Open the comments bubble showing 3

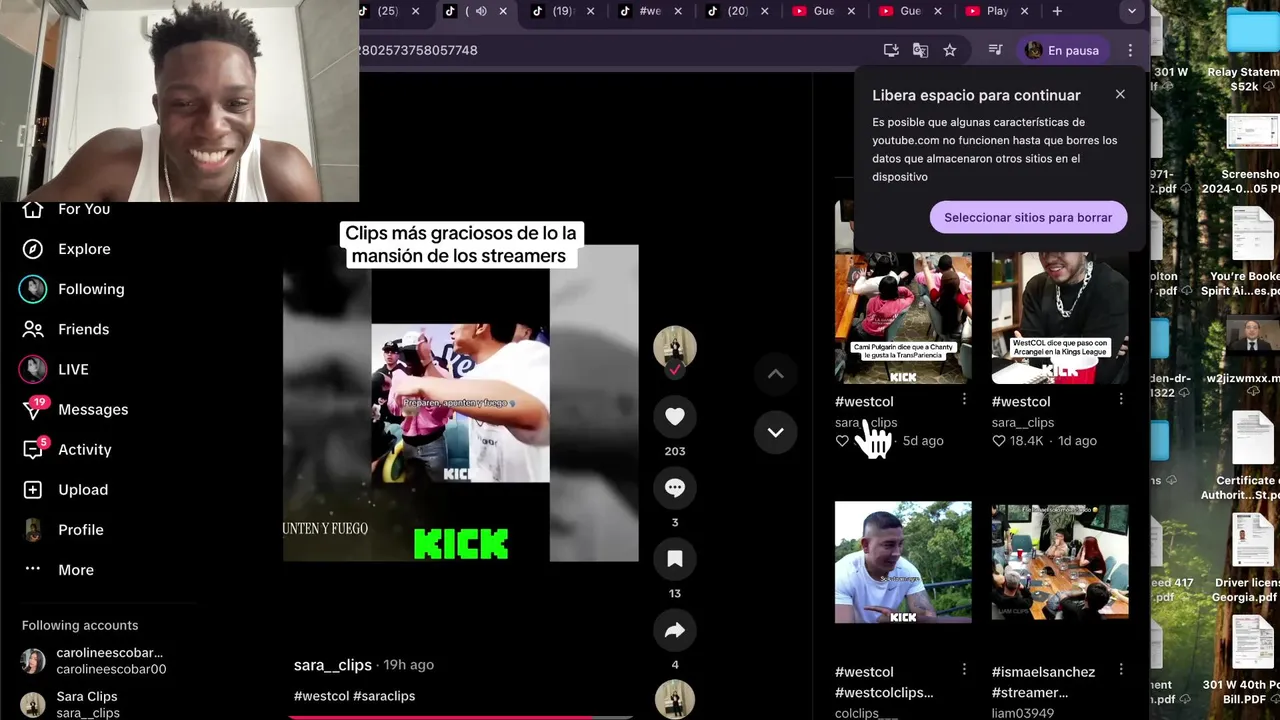[x=675, y=488]
